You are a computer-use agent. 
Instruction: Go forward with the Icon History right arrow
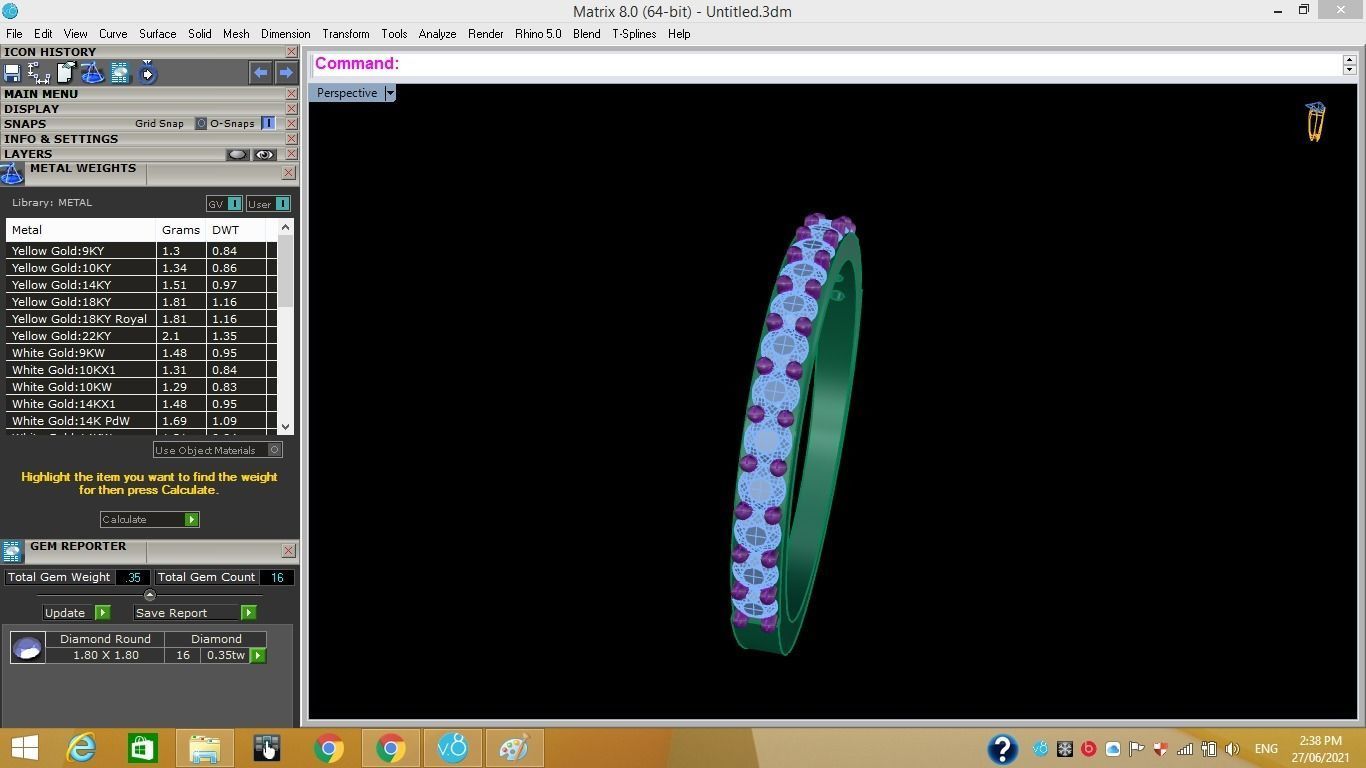coord(286,73)
